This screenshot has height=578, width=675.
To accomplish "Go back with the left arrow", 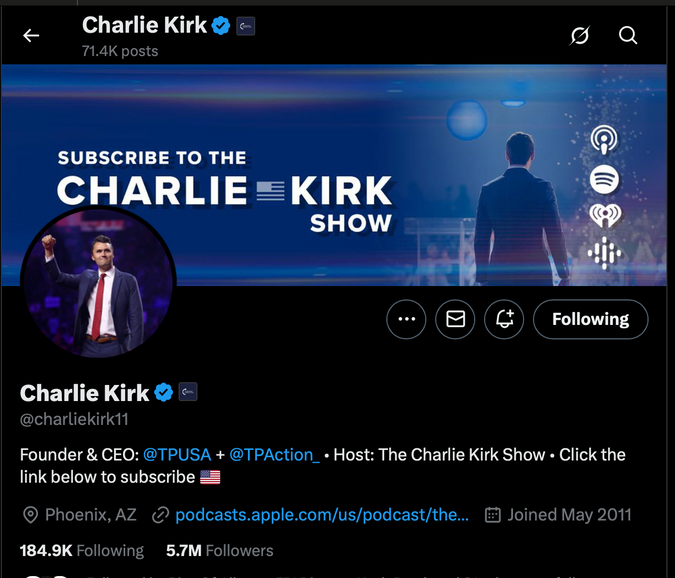I will 31,35.
